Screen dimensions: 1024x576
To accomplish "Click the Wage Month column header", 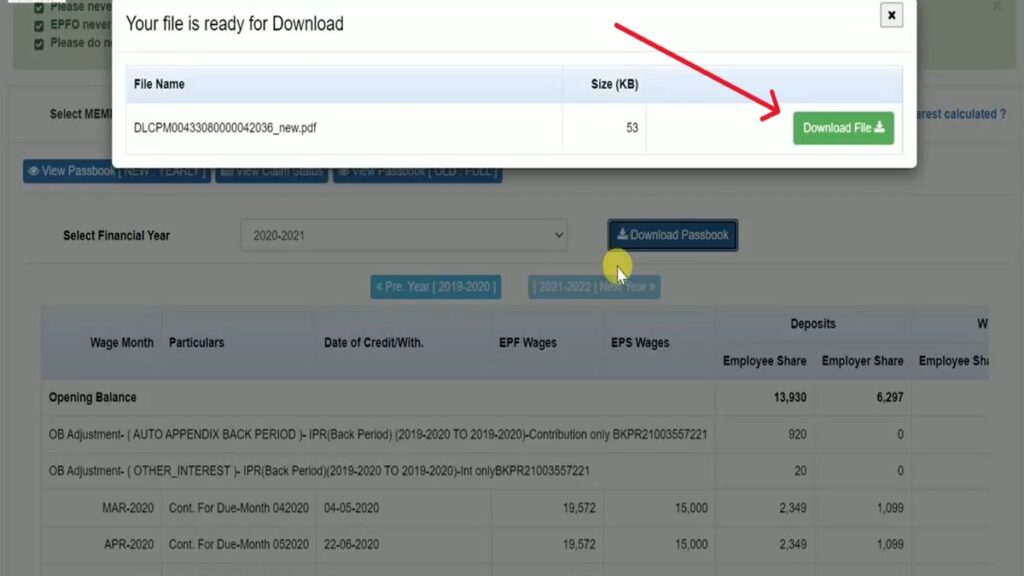I will (121, 343).
